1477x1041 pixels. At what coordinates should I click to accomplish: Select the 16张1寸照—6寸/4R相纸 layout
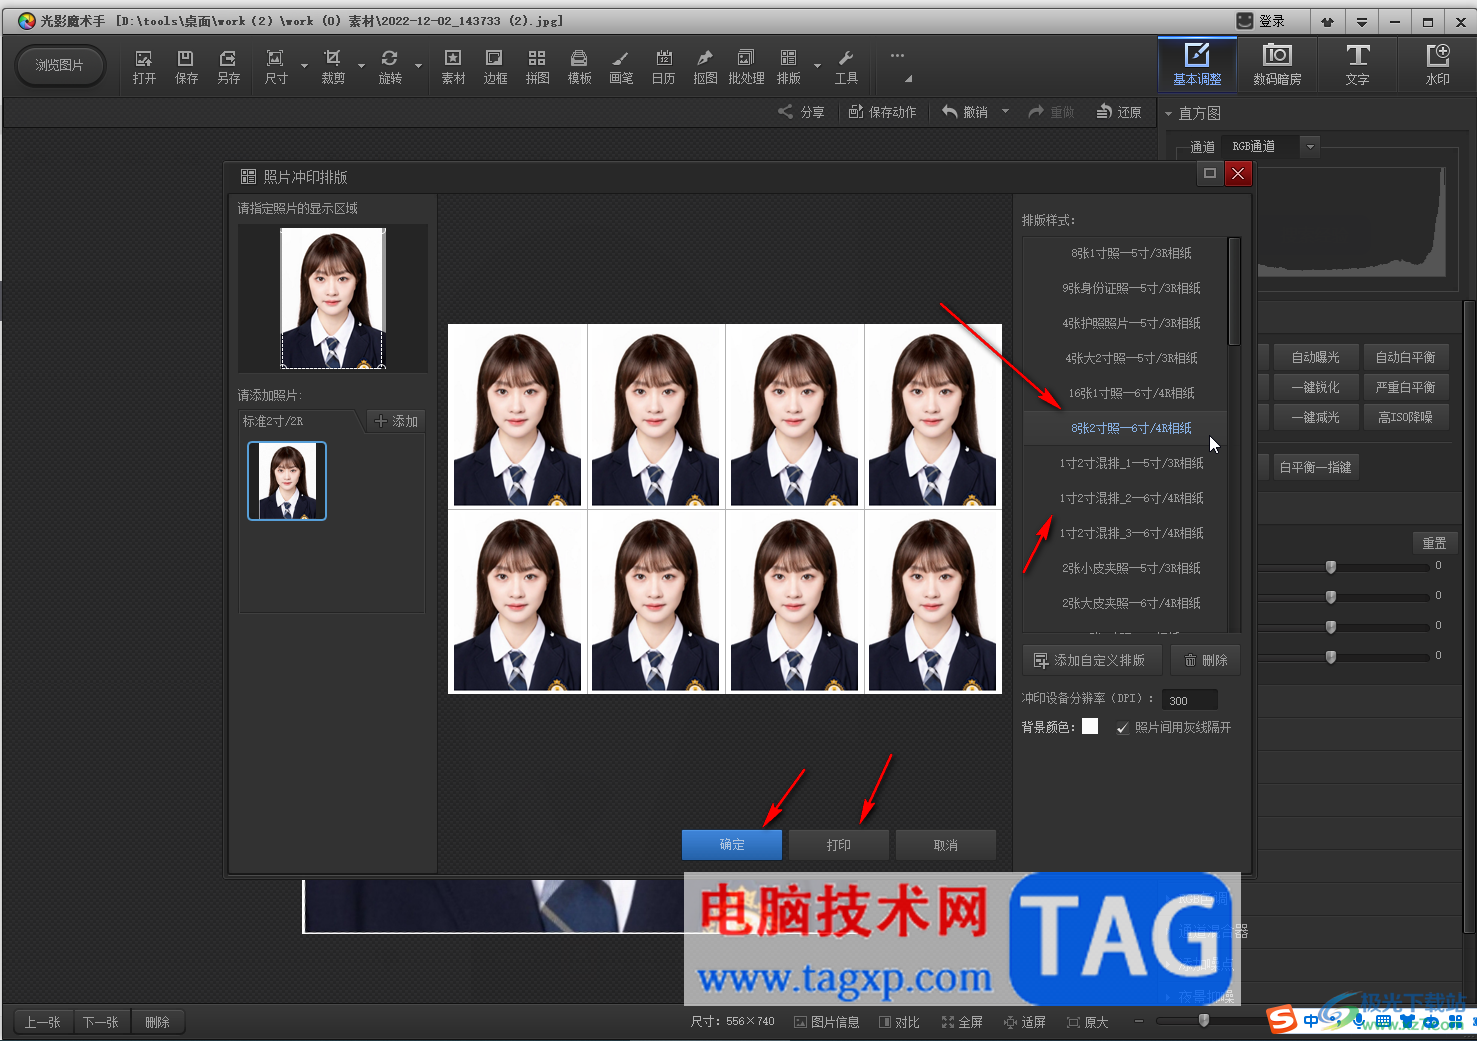tap(1131, 393)
